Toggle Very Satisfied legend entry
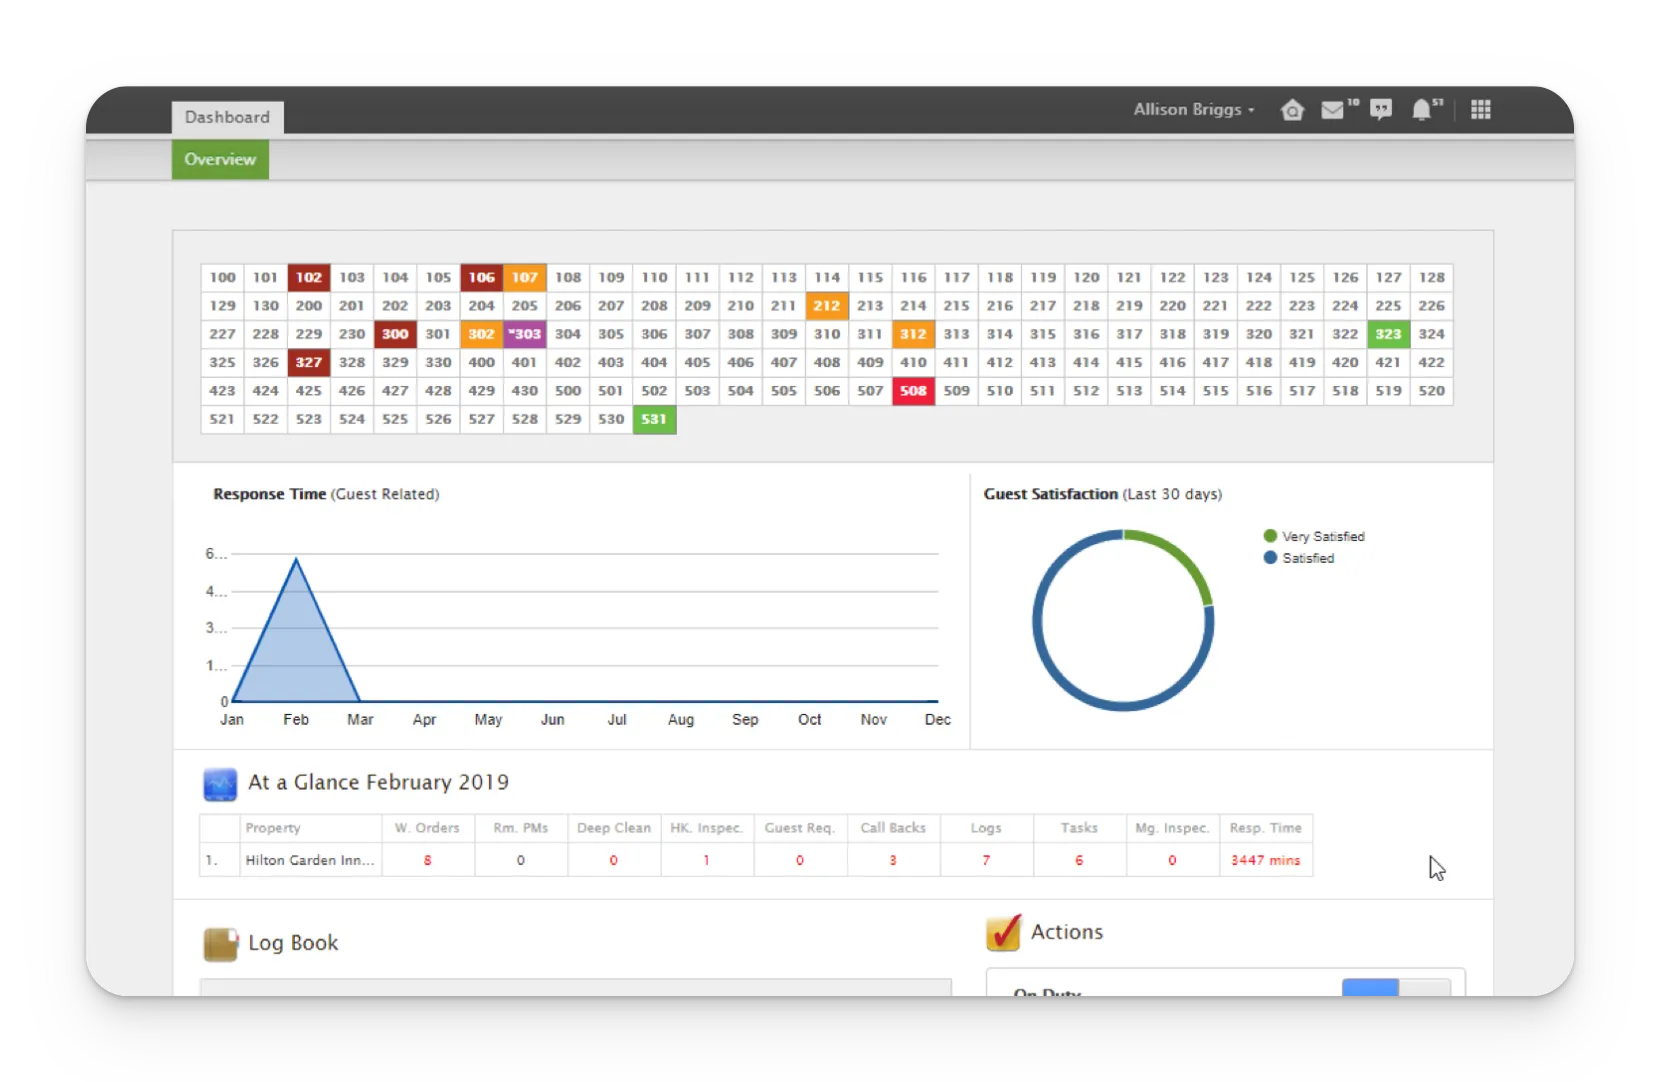Screen dimensions: 1660x1082 click(x=1314, y=537)
